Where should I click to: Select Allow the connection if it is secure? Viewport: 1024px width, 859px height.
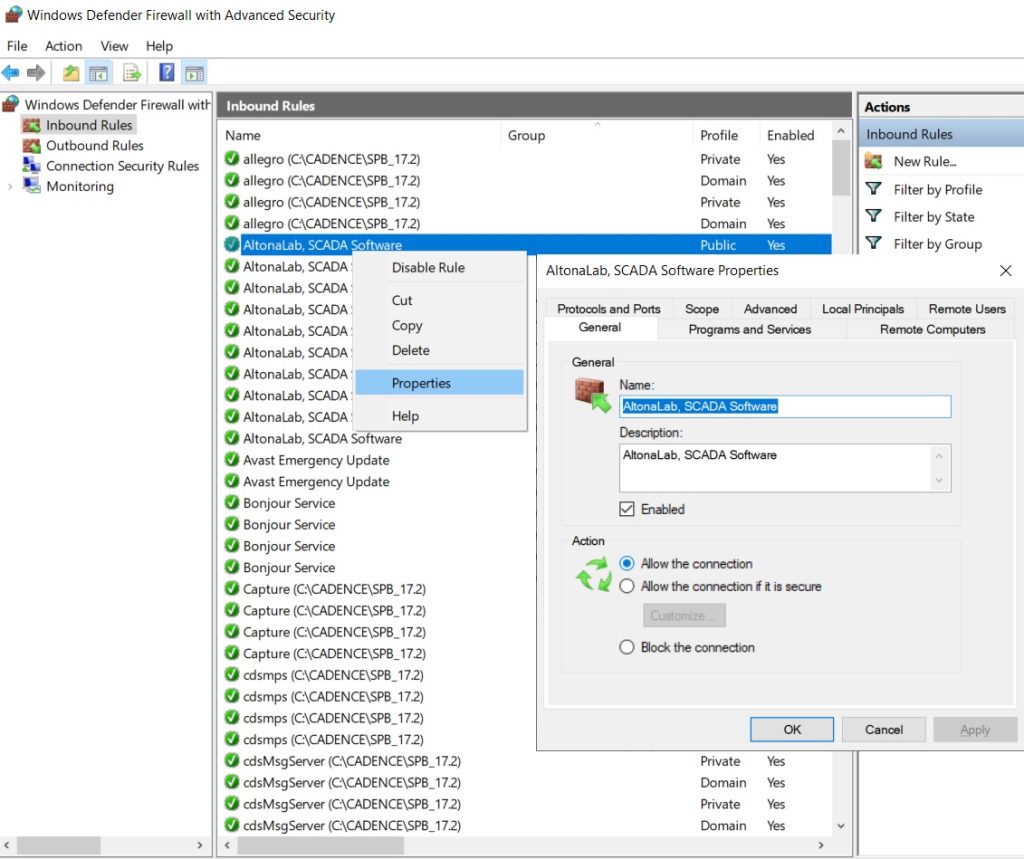coord(626,586)
